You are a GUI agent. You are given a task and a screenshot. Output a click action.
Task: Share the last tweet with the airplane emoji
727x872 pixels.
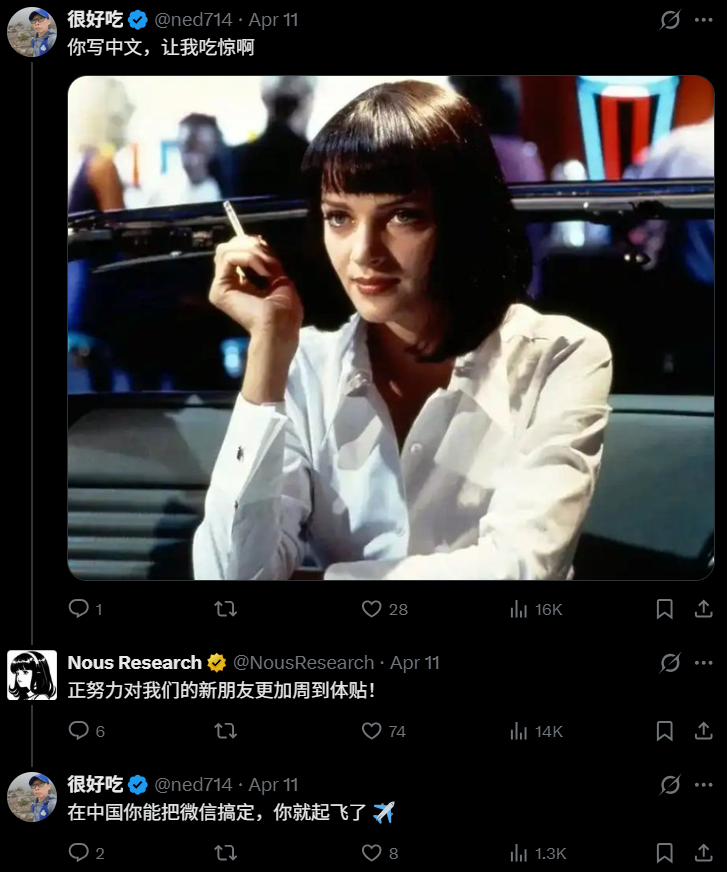703,853
